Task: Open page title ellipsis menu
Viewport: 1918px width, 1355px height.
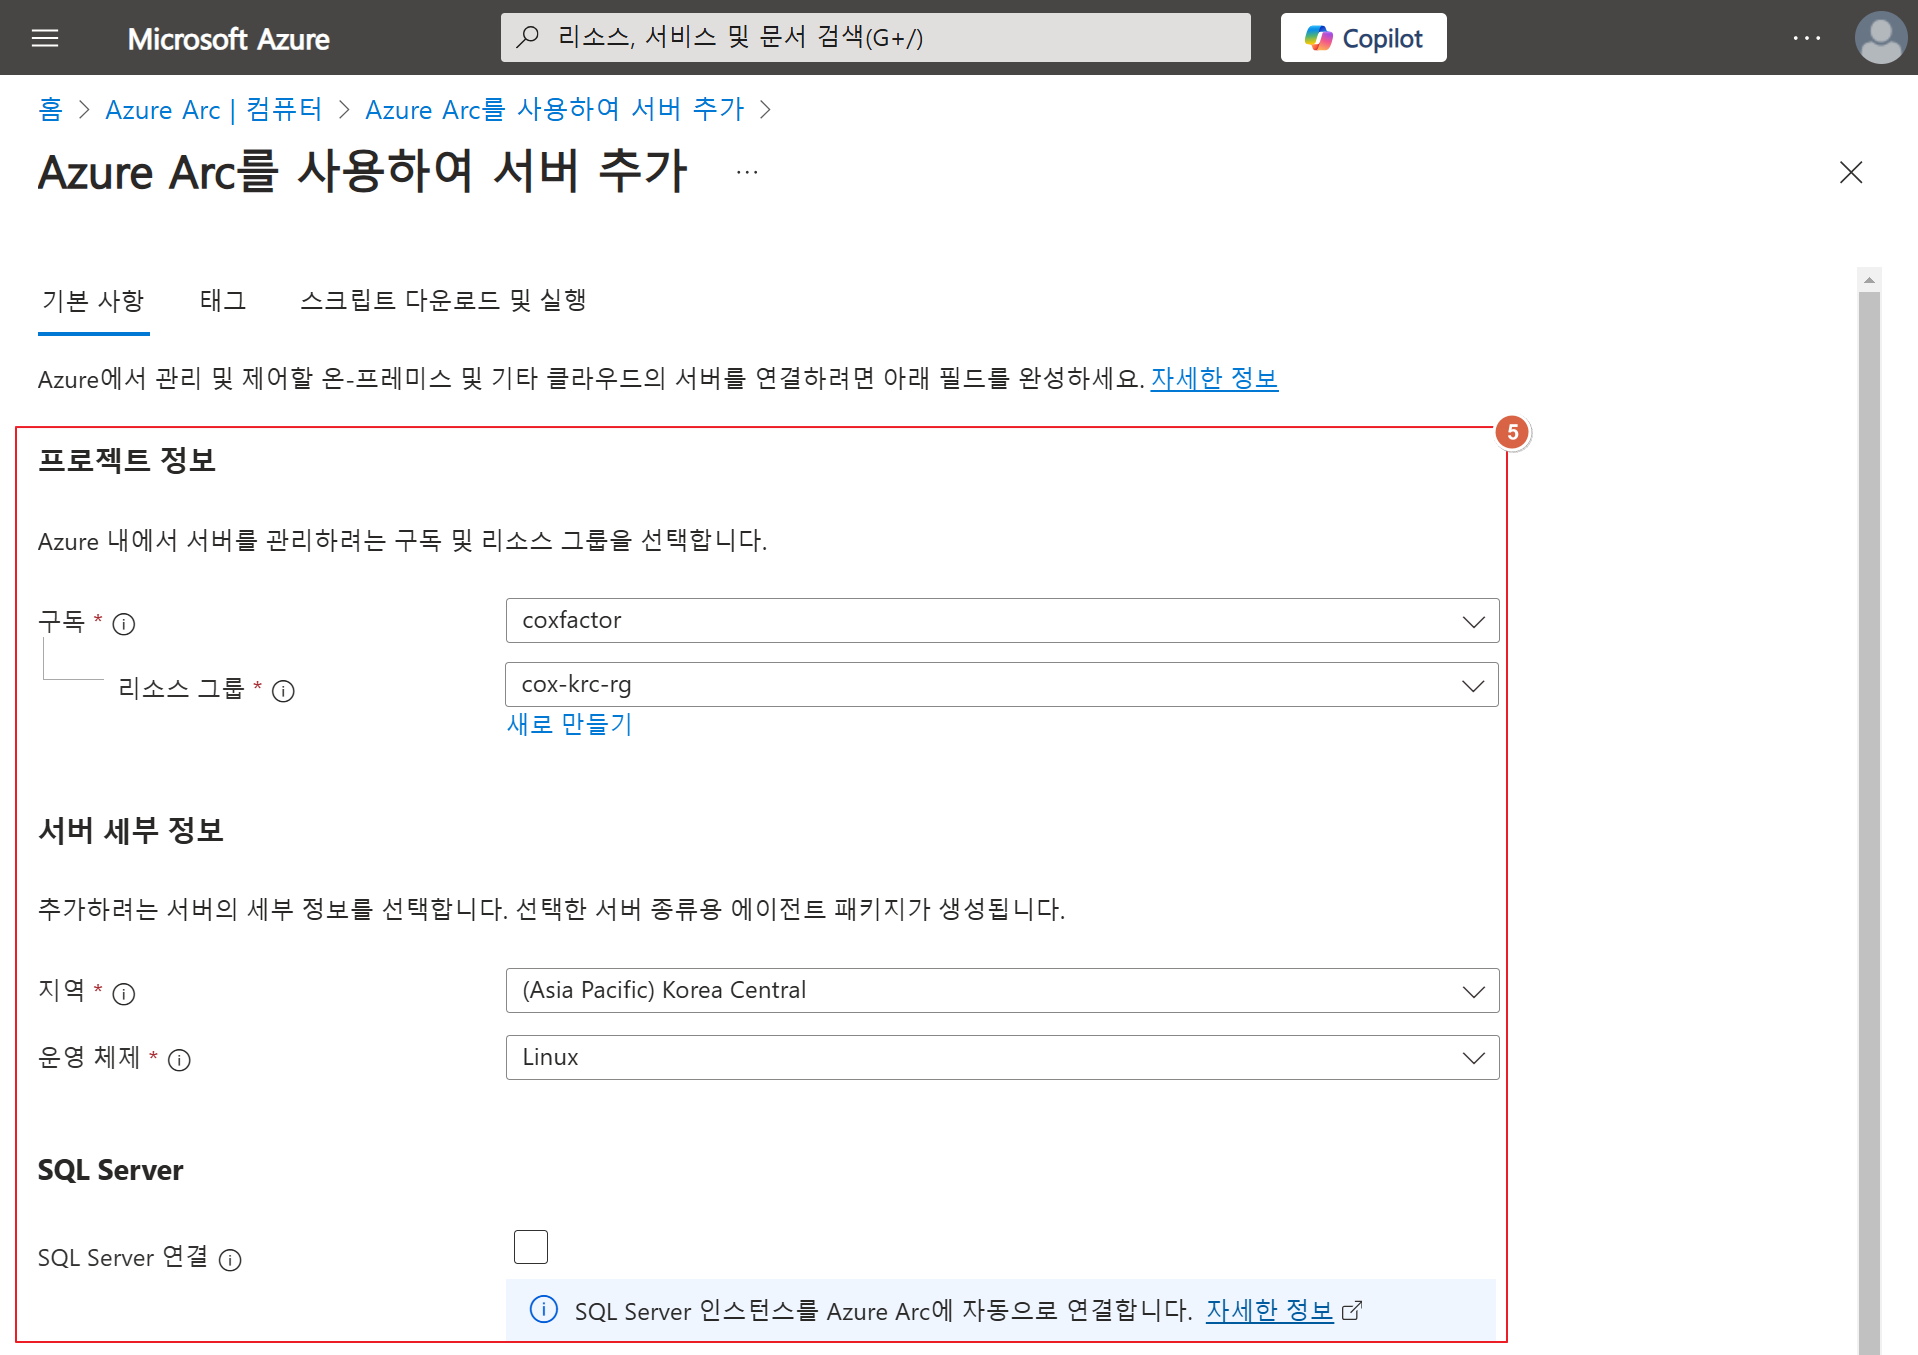Action: 747,172
